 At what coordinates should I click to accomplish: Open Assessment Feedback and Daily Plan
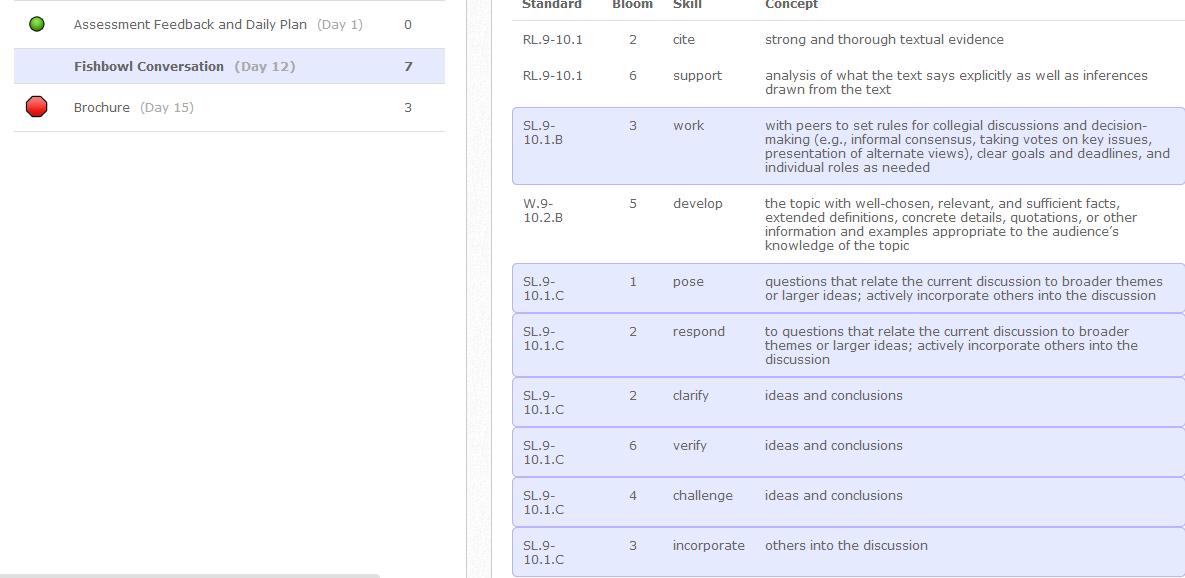(x=190, y=24)
